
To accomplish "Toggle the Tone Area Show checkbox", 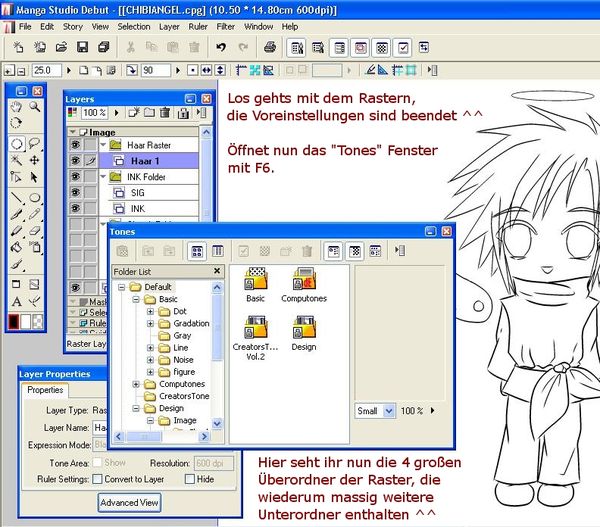I will coord(98,462).
